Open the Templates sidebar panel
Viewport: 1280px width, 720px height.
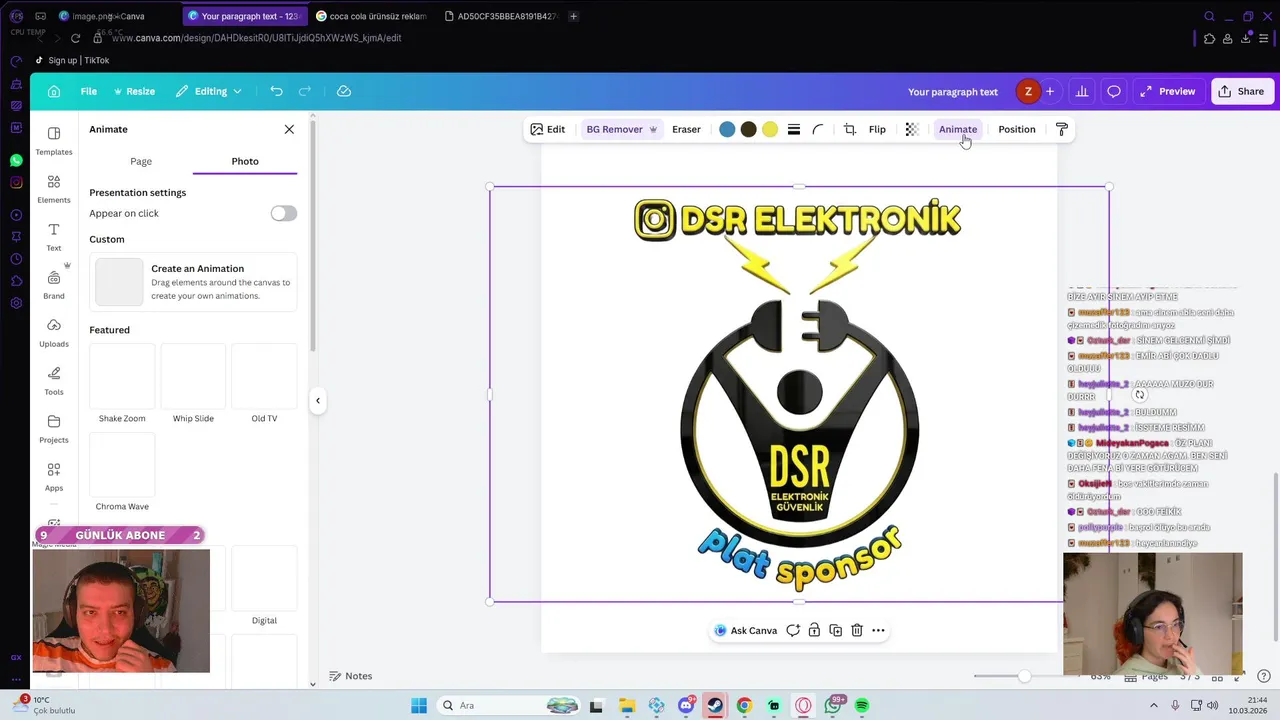54,141
